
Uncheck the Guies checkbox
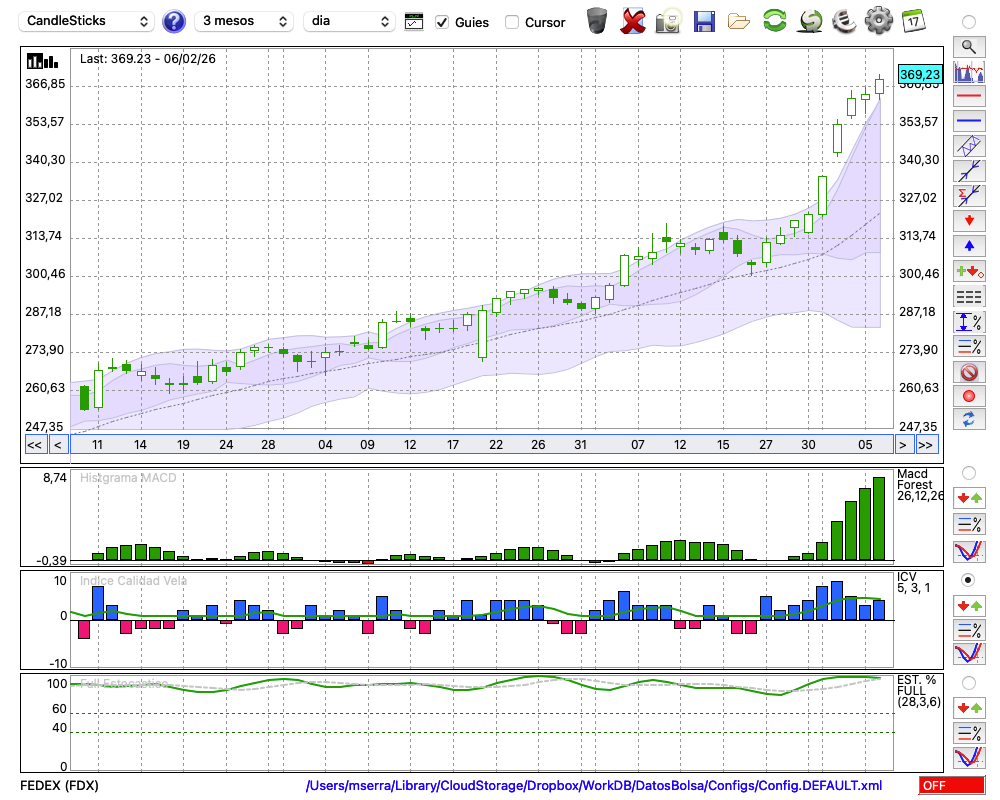pyautogui.click(x=443, y=22)
